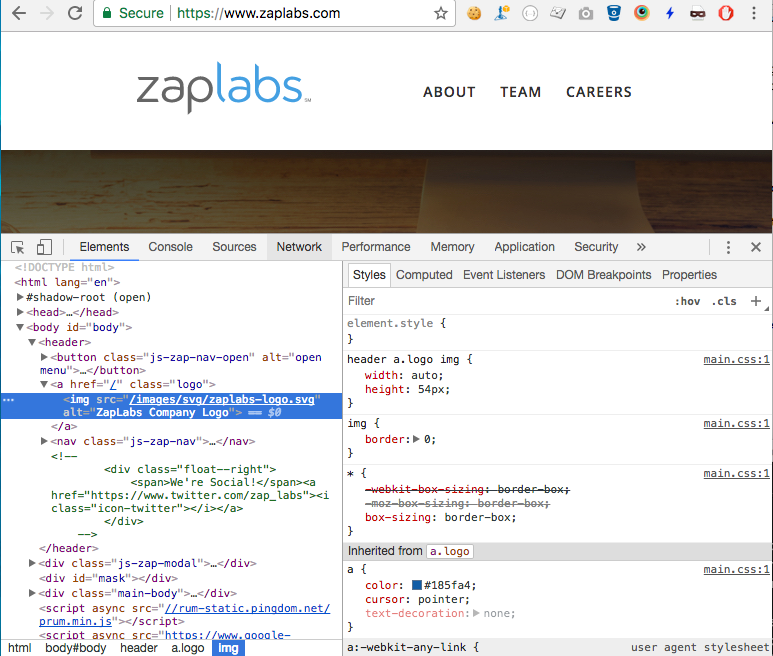The width and height of the screenshot is (773, 656).
Task: Expand the text-decoration shorthand triangle
Action: [476, 613]
